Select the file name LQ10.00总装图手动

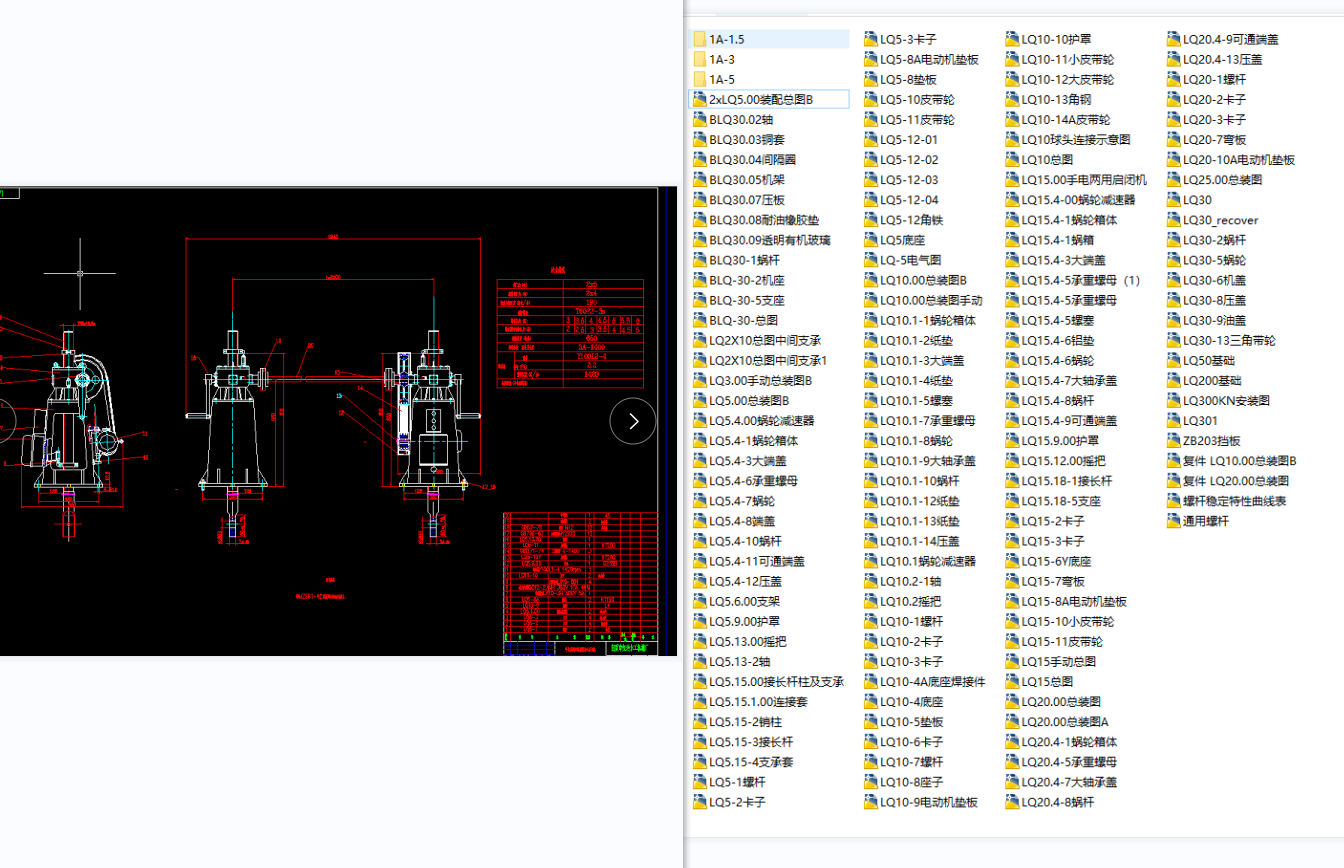tap(932, 300)
